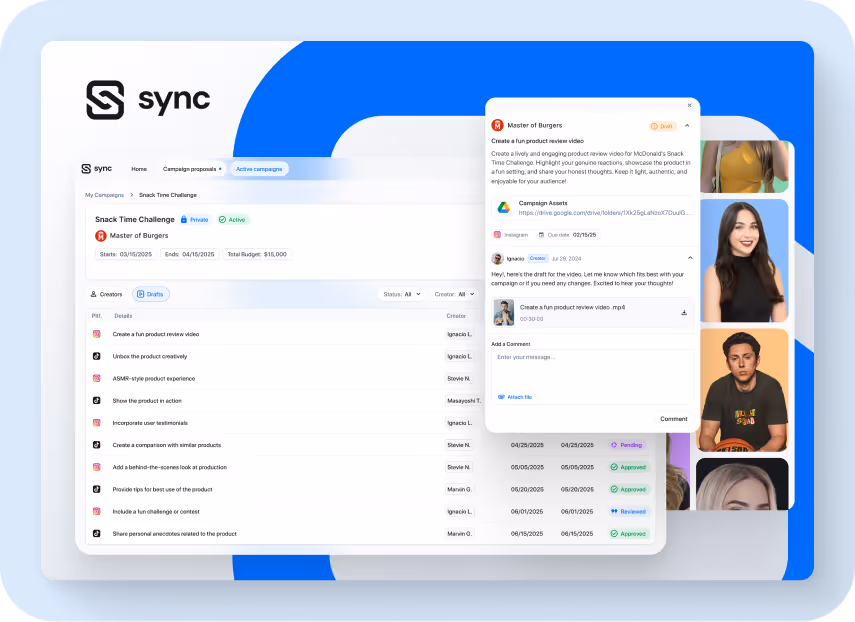Click the 'ASMR-style product experience' row text
The image size is (855, 622).
pyautogui.click(x=154, y=378)
